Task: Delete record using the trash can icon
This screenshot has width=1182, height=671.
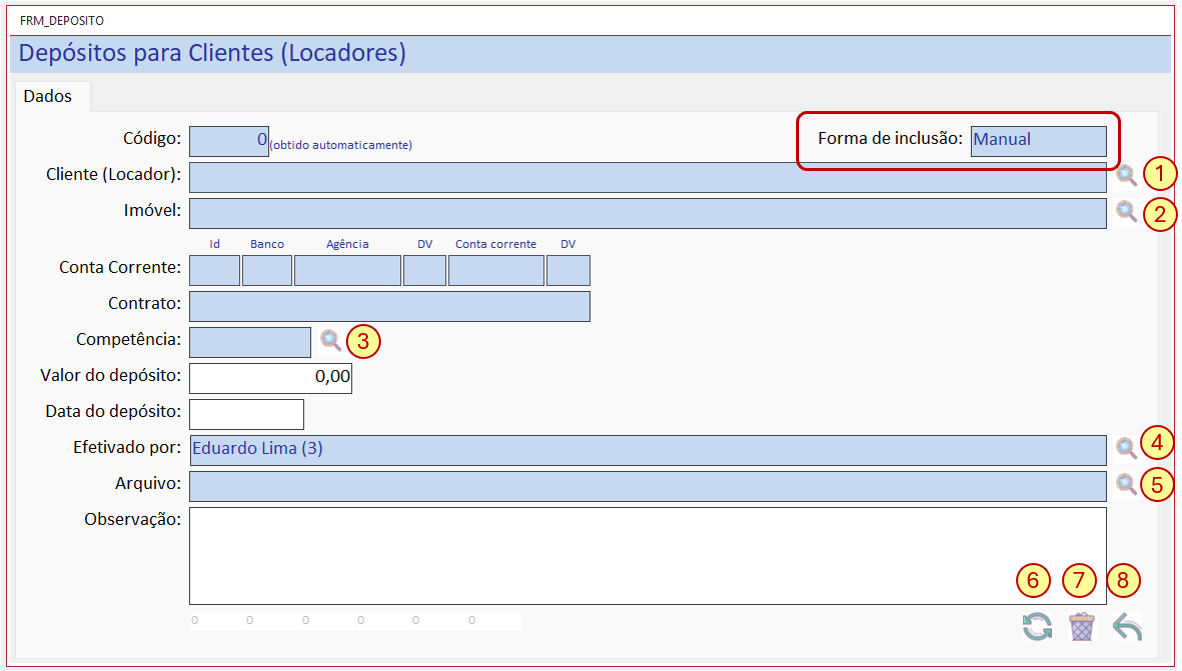Action: [x=1082, y=627]
